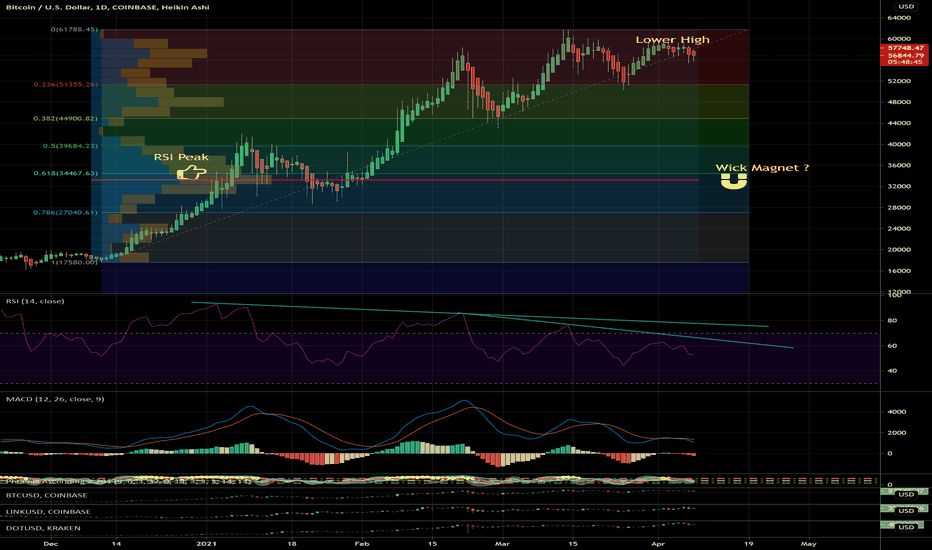Open the USD currency selector above price axis
This screenshot has width=932, height=550.
tap(906, 7)
